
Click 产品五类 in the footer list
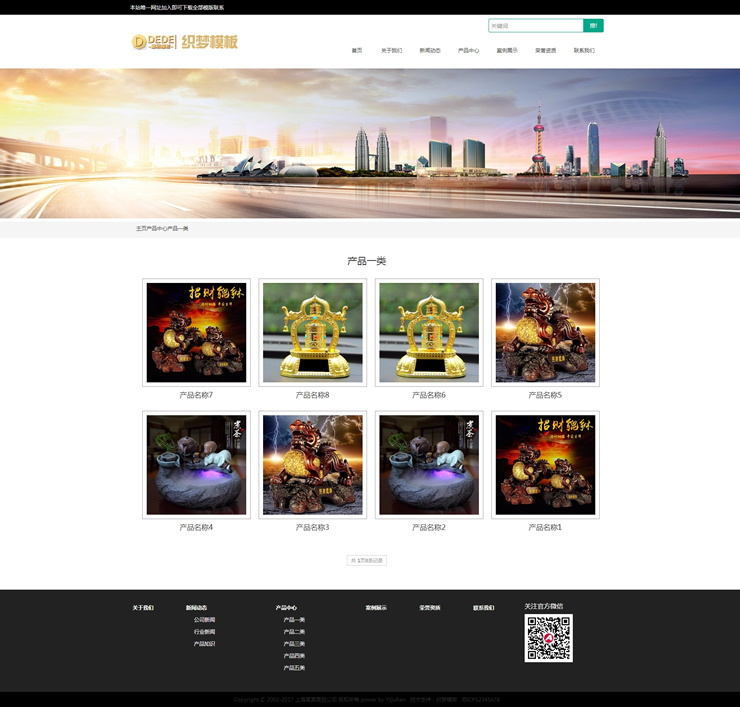point(294,668)
